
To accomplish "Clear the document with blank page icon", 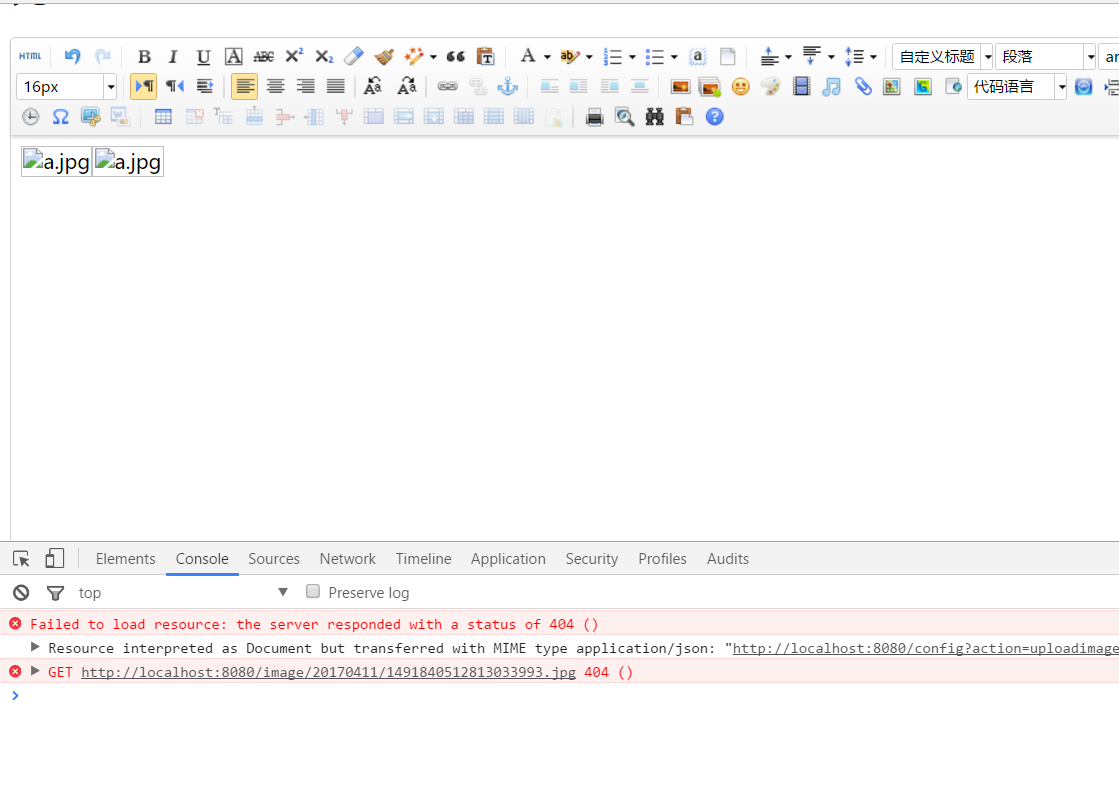I will (727, 56).
